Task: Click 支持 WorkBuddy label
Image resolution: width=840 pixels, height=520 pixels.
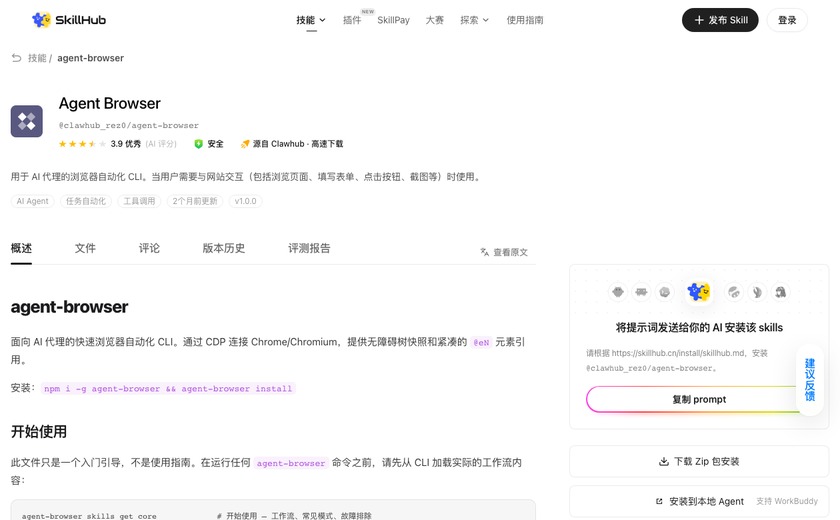Action: tap(787, 501)
